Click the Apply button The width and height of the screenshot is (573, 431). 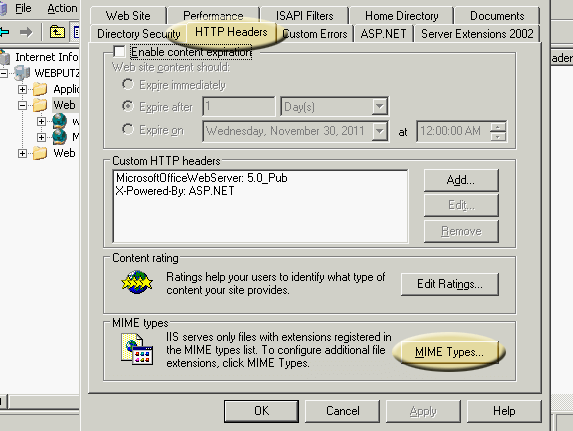click(x=423, y=411)
